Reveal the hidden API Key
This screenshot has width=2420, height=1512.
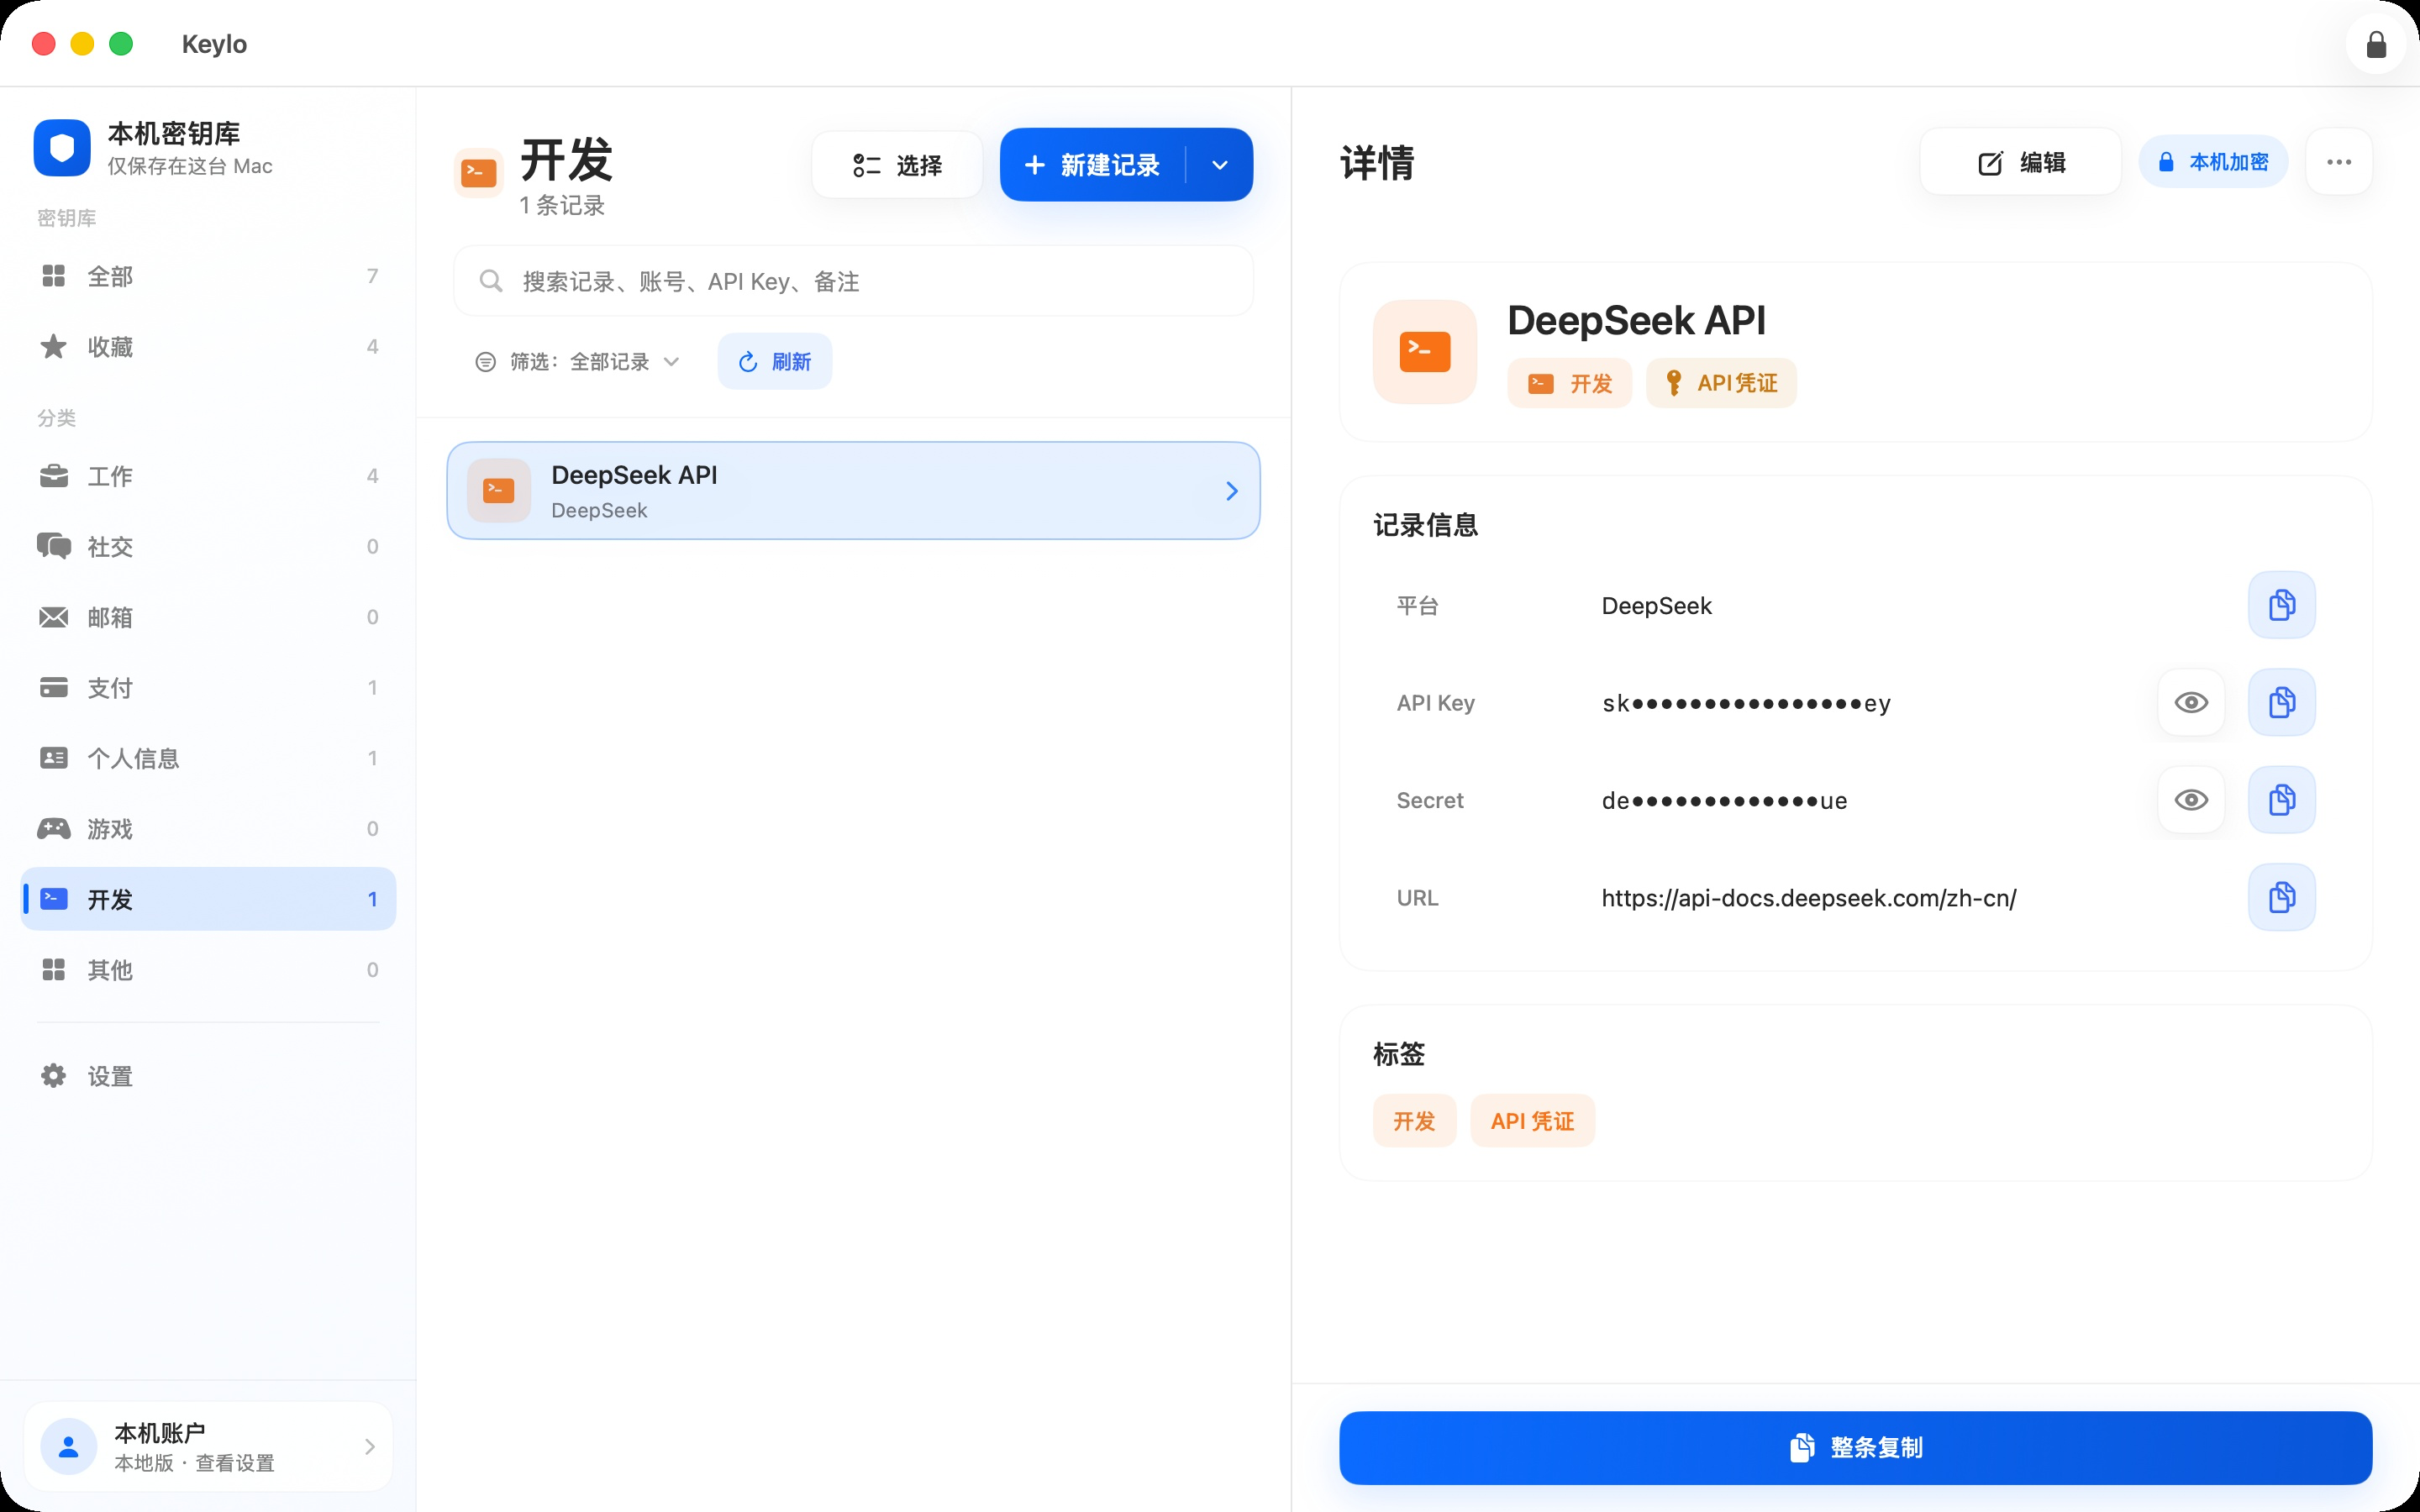coord(2191,702)
